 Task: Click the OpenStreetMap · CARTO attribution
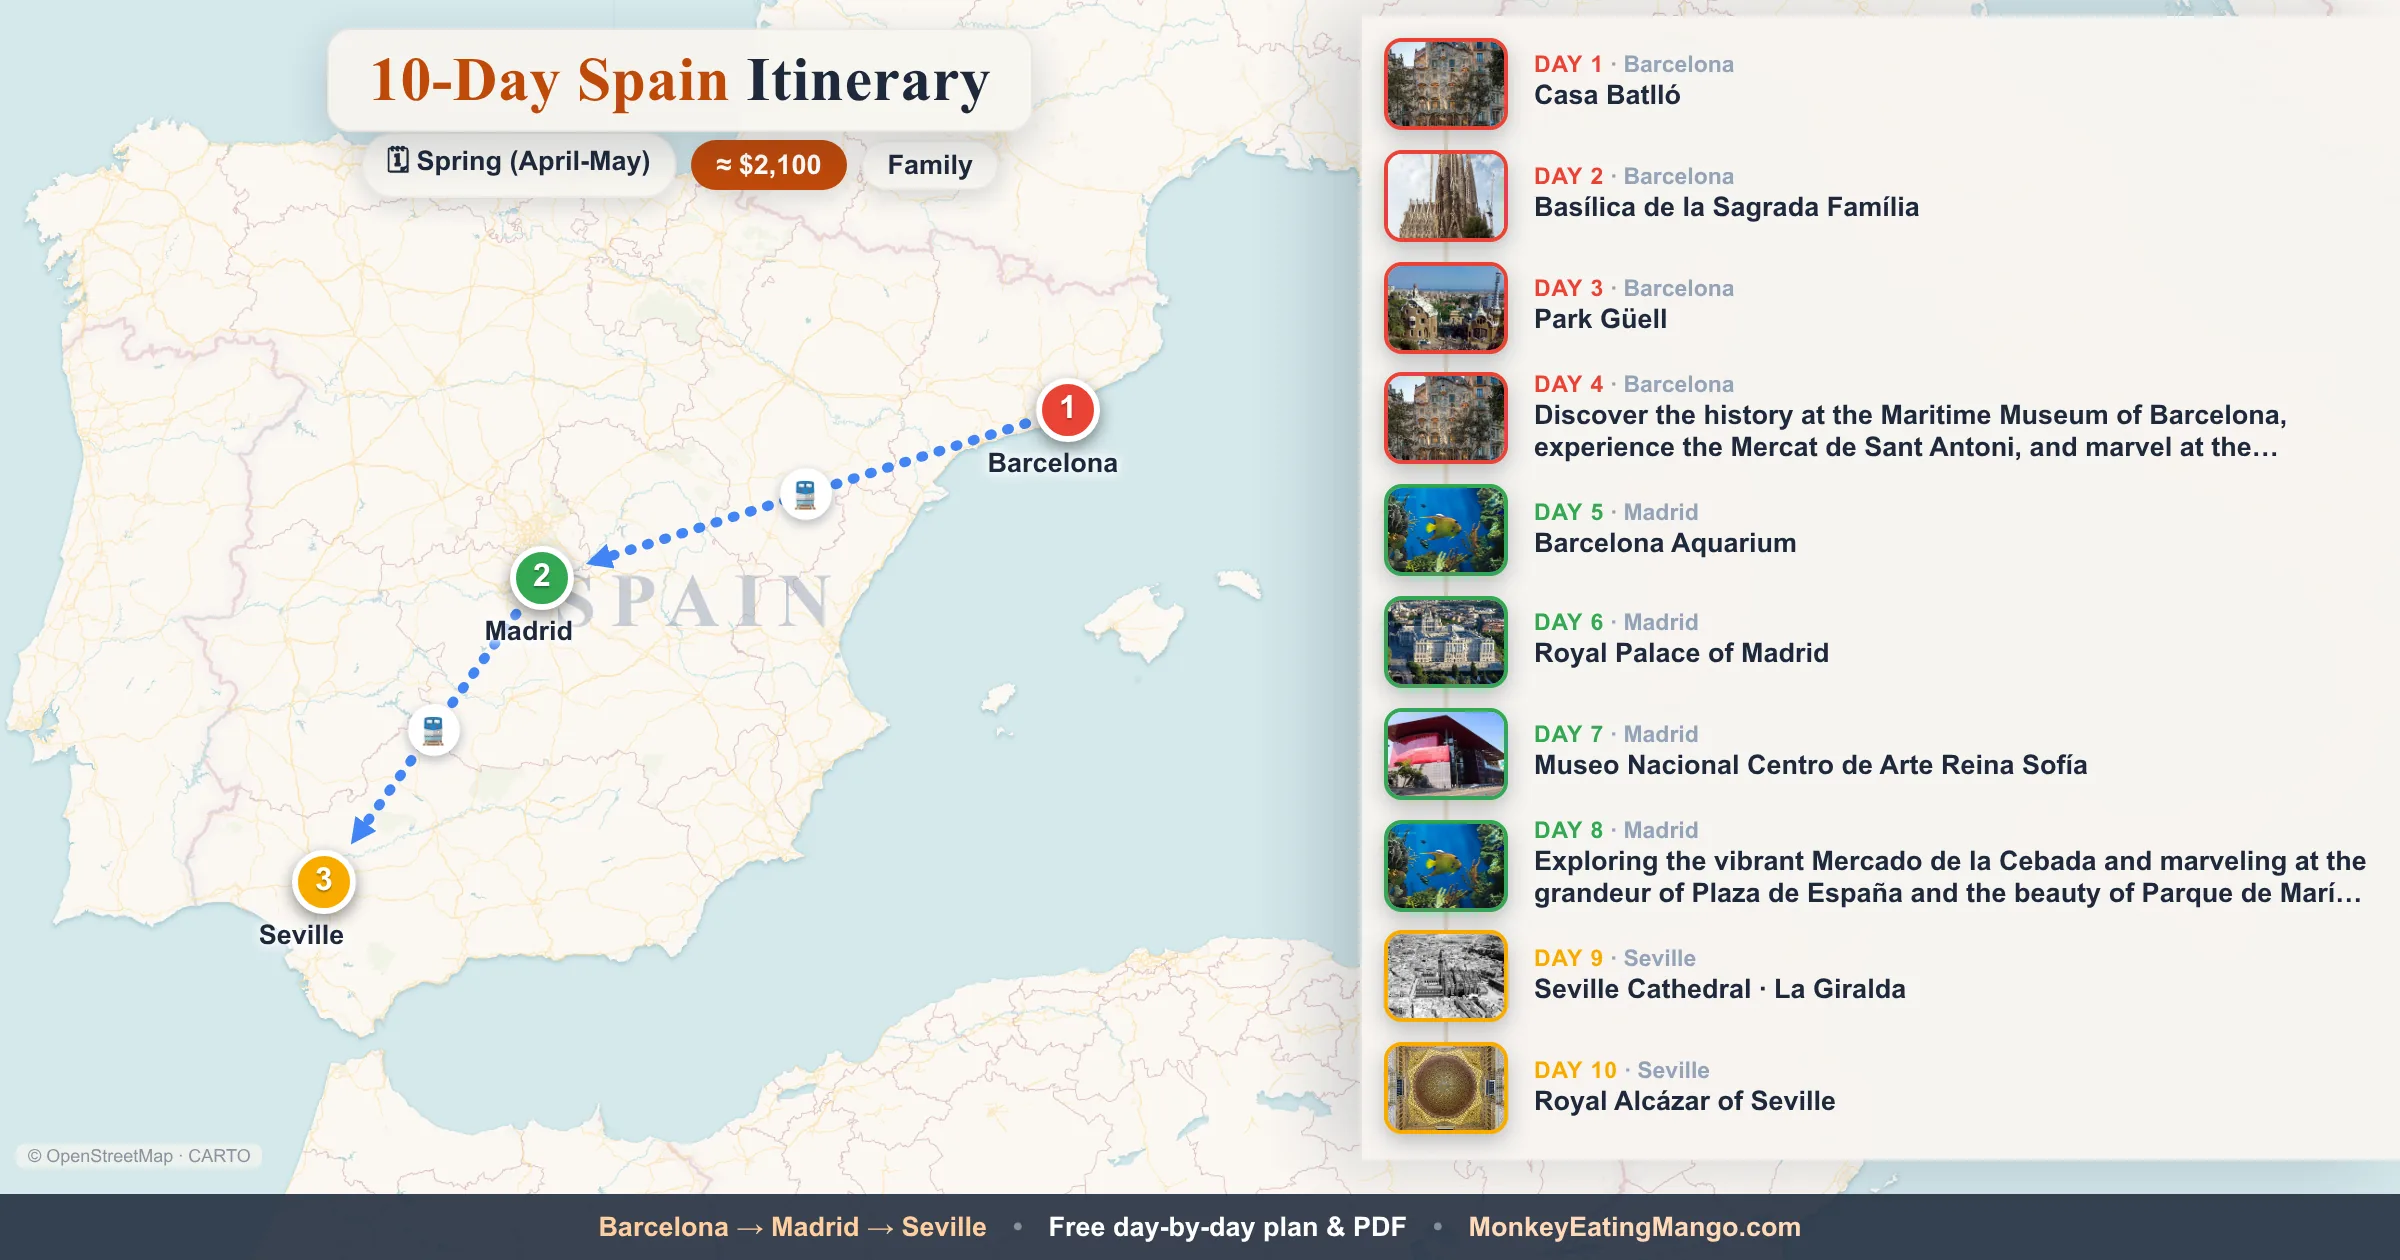139,1156
